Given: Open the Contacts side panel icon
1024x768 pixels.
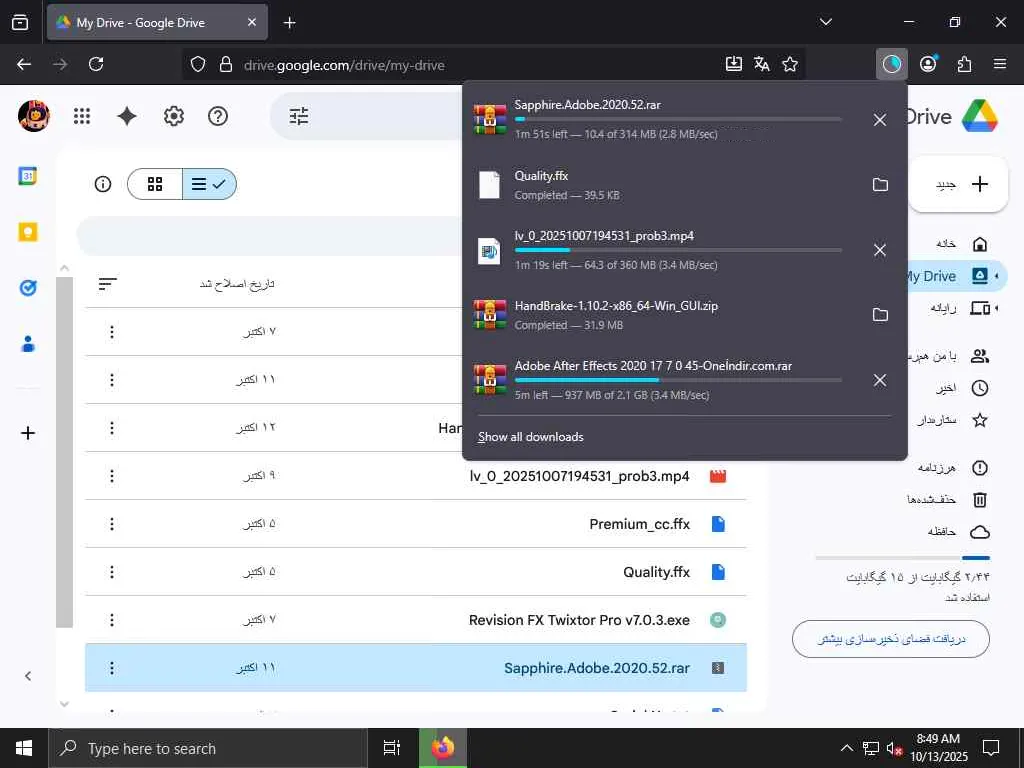Looking at the screenshot, I should tap(27, 344).
